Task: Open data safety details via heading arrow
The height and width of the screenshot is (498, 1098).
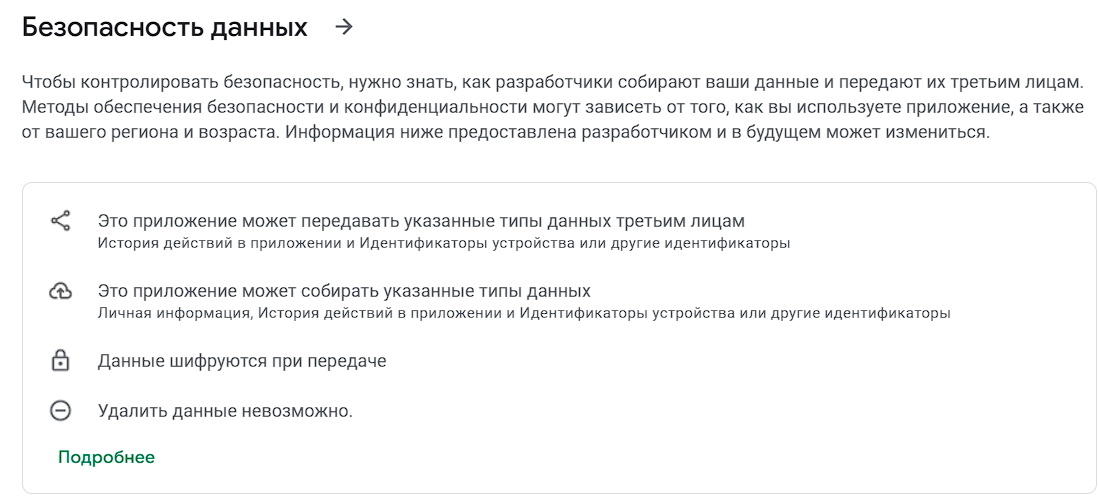Action: (x=343, y=27)
